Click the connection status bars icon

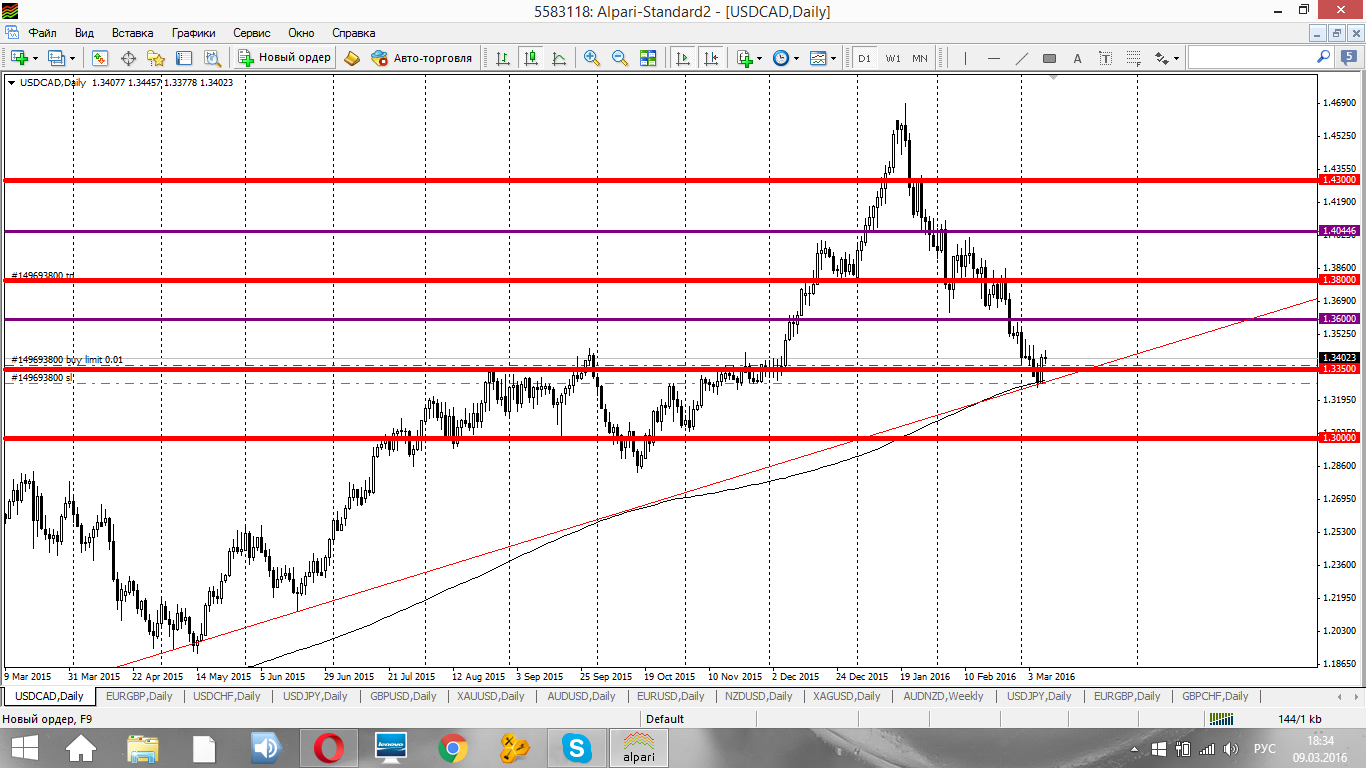[x=1220, y=718]
